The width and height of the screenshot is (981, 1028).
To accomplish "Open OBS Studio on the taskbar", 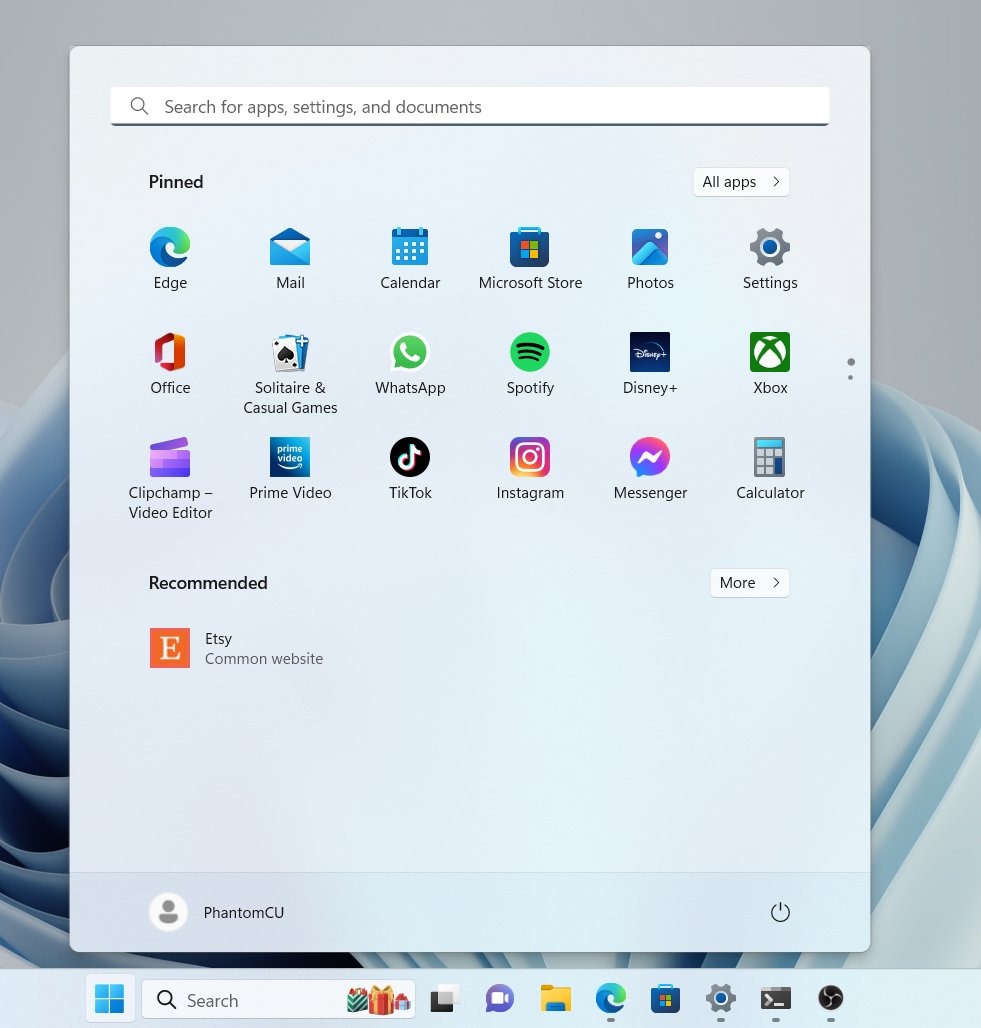I will coord(831,998).
